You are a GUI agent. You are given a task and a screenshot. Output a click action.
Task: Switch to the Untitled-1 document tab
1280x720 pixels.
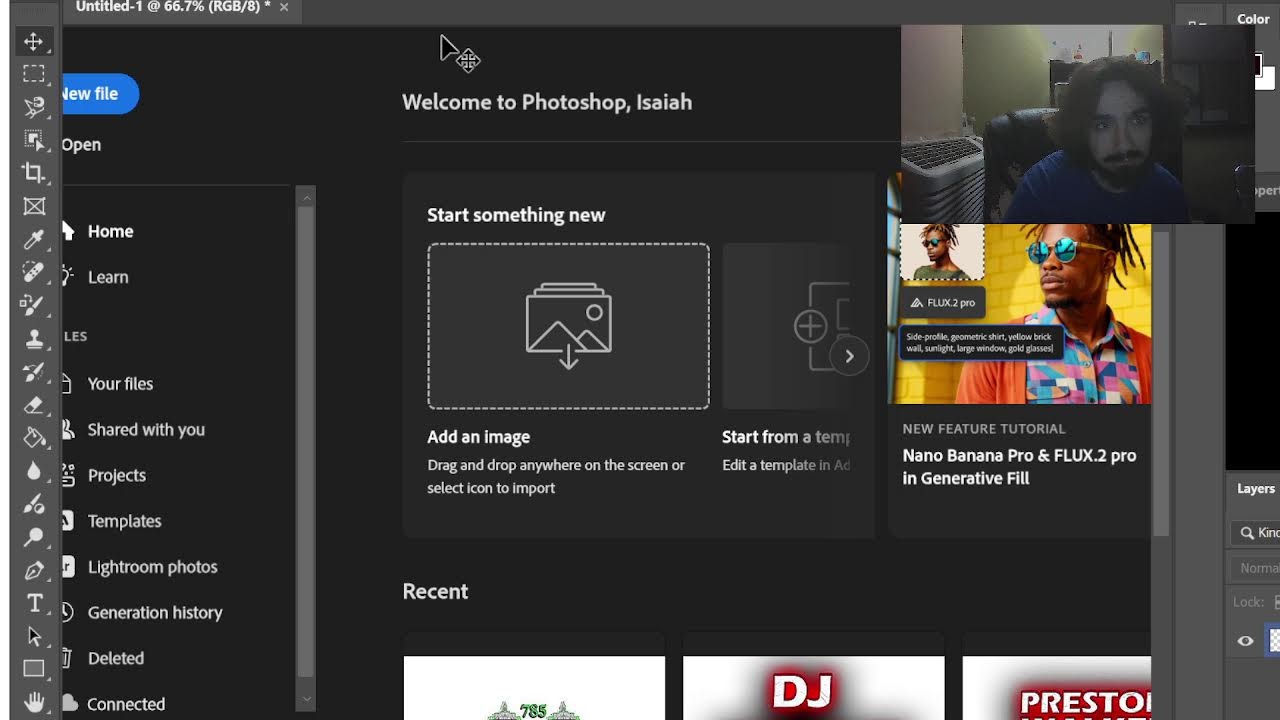(173, 7)
